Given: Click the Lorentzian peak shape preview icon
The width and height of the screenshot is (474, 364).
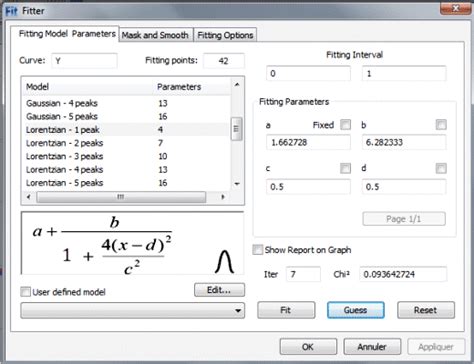Looking at the screenshot, I should tap(224, 262).
